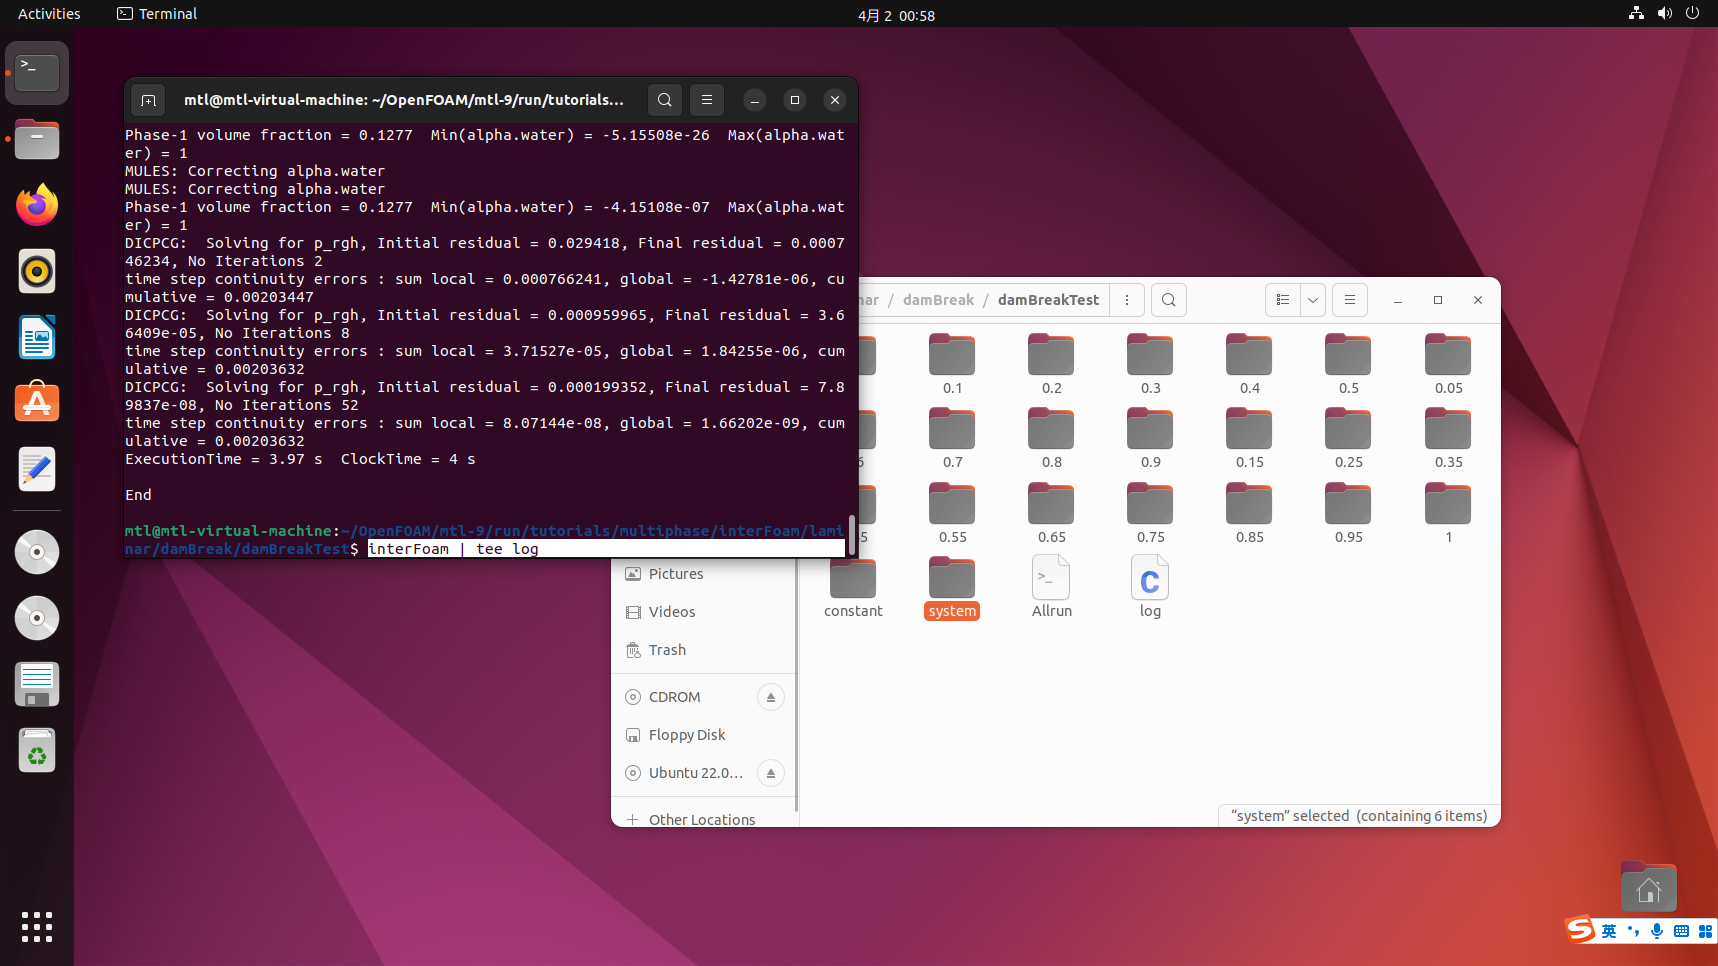
Task: Select the 0.7 folder
Action: pyautogui.click(x=952, y=438)
